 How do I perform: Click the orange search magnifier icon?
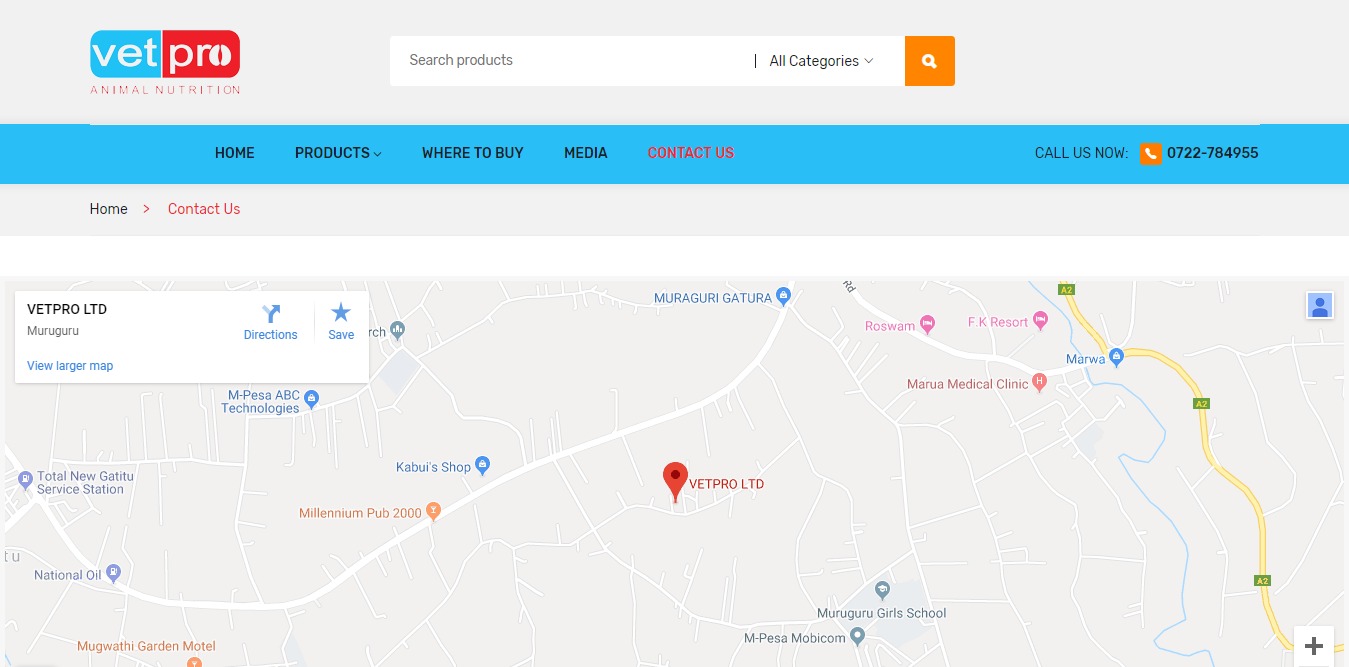pyautogui.click(x=929, y=61)
